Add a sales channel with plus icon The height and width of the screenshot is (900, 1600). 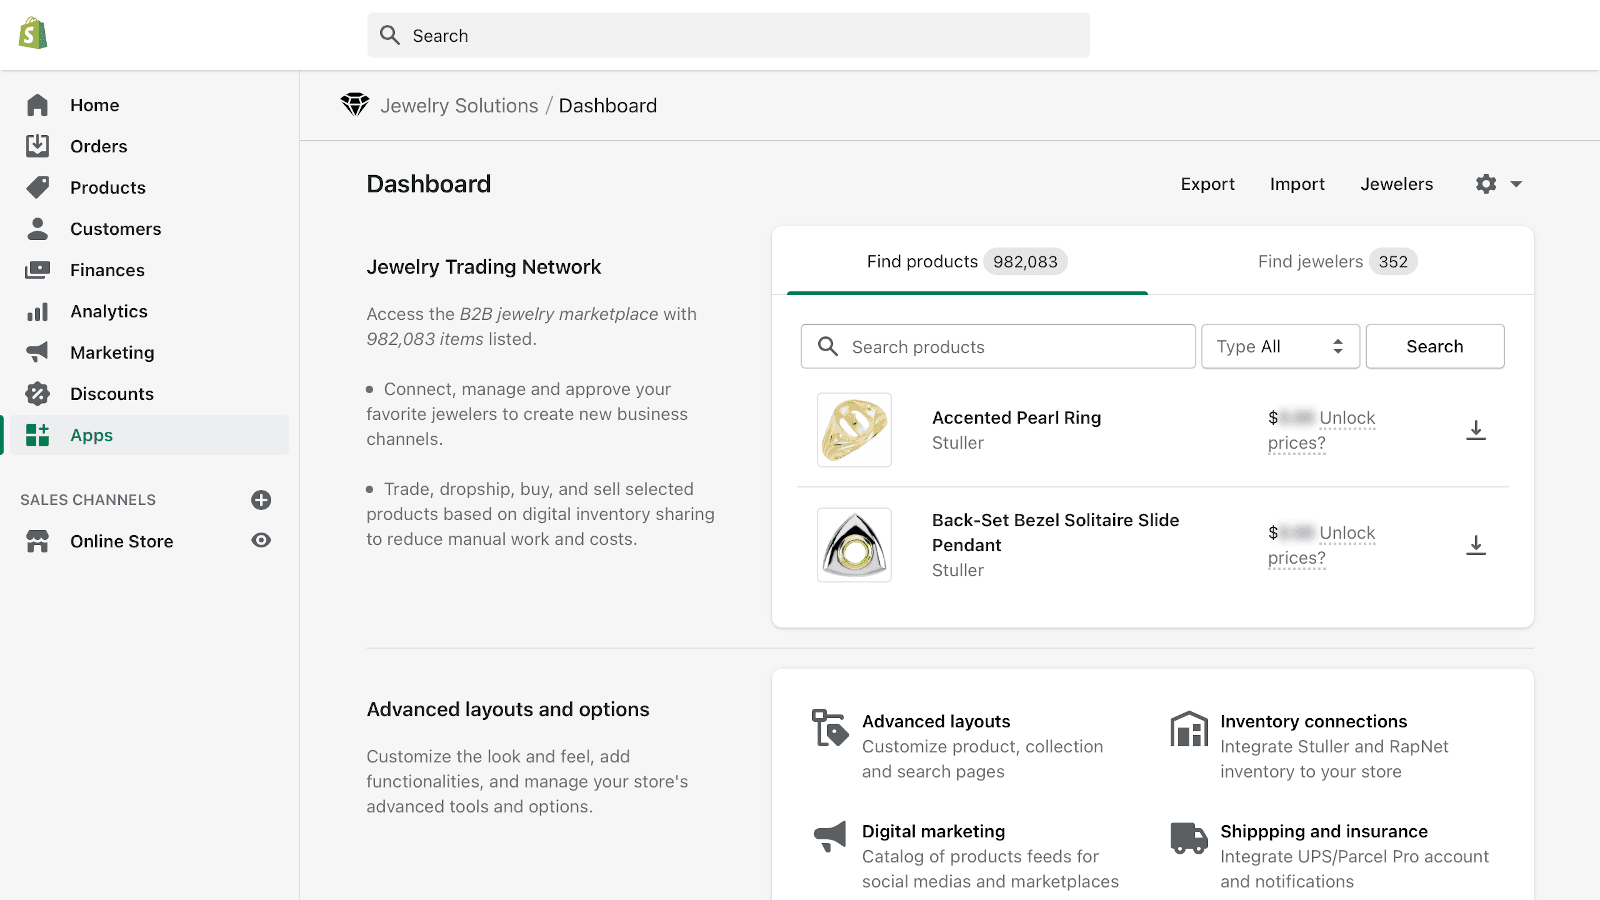[x=261, y=500]
